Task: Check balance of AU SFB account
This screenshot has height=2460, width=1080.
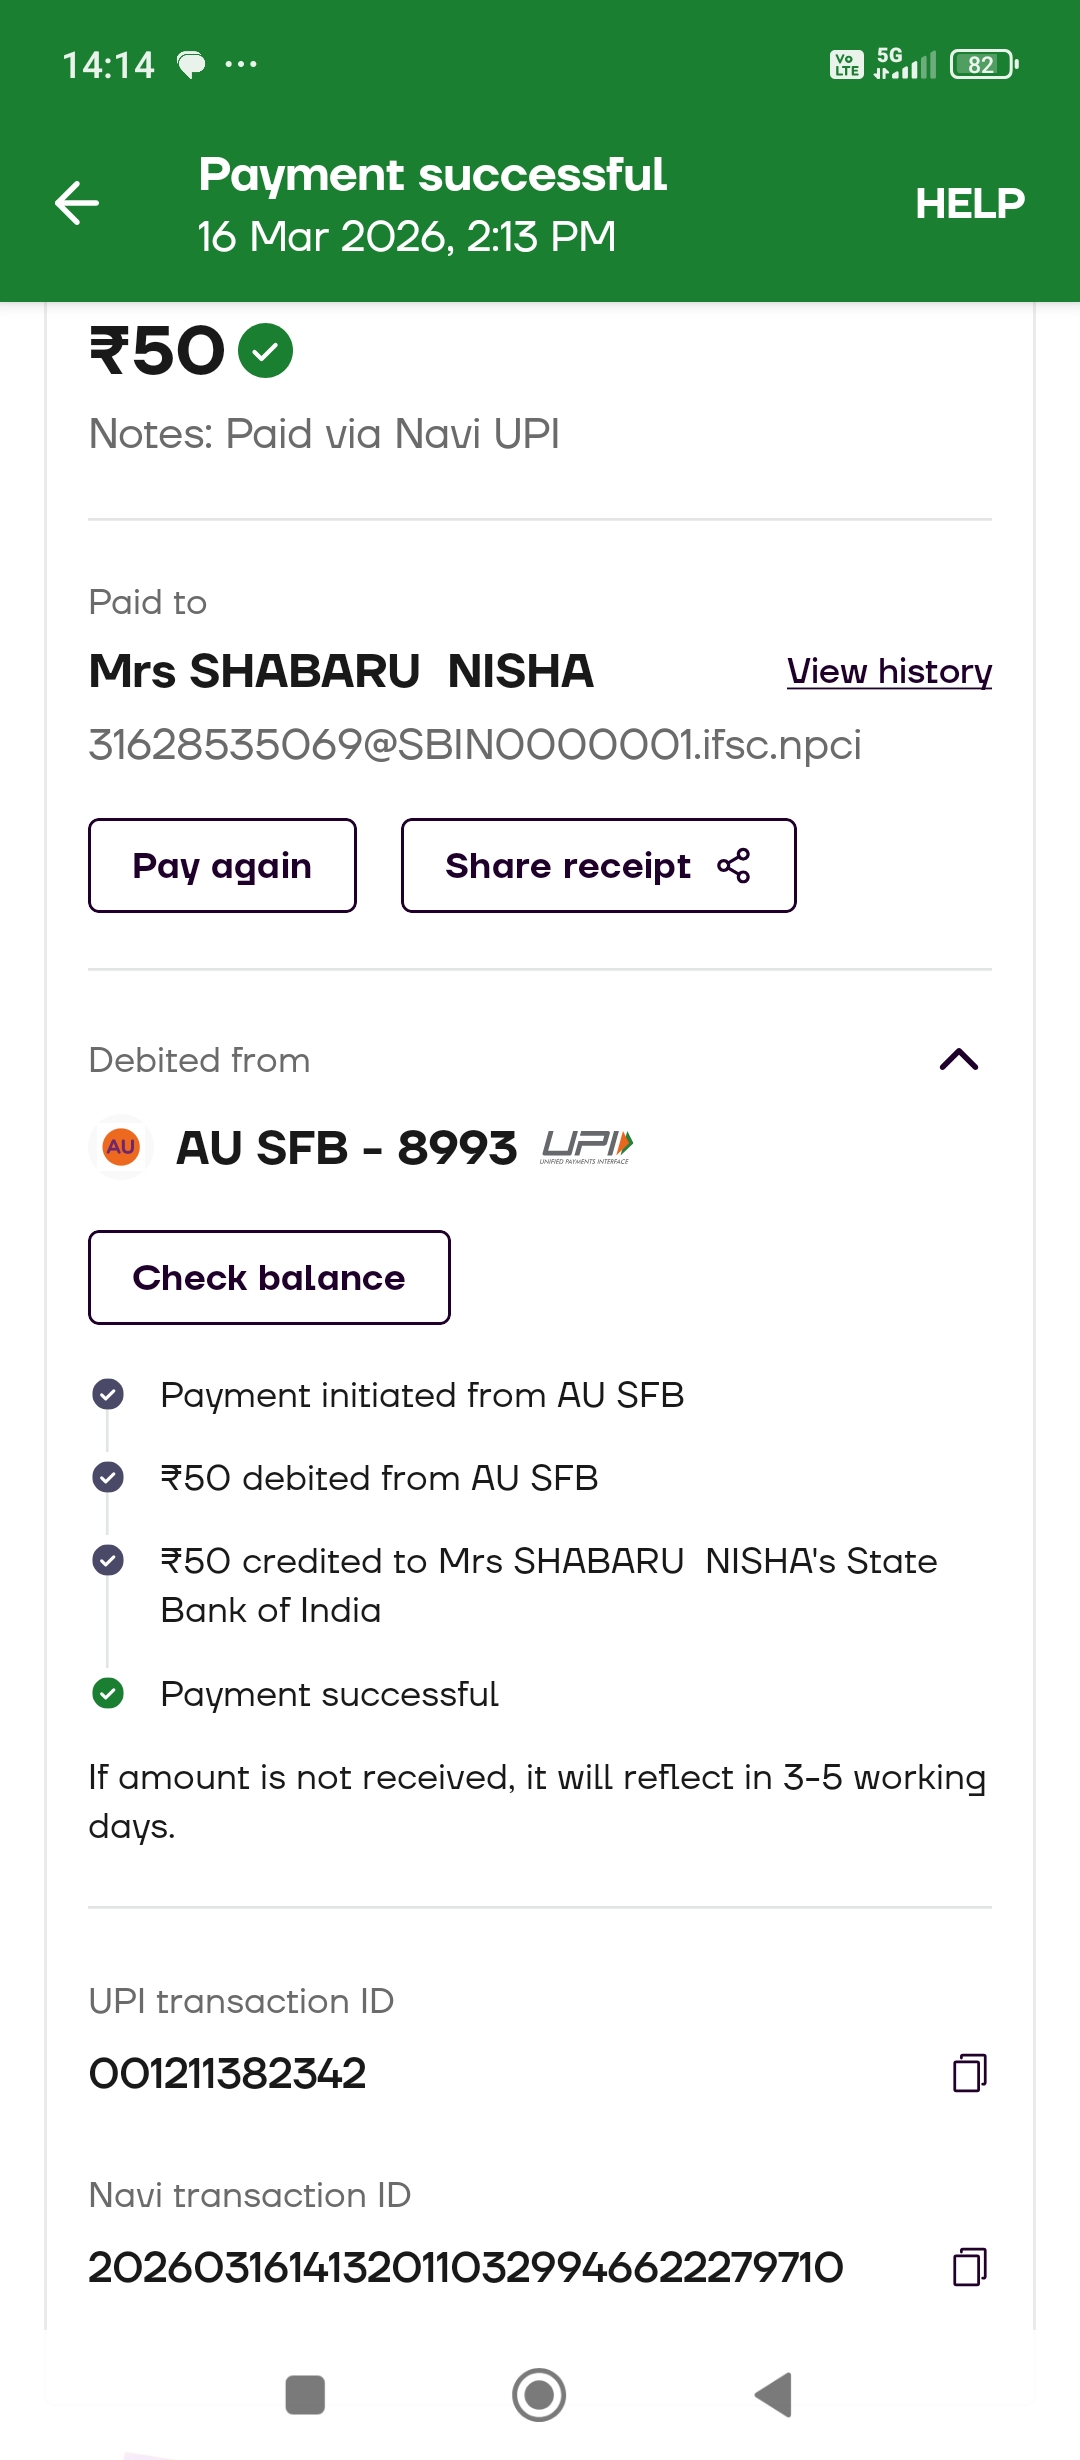Action: tap(269, 1278)
